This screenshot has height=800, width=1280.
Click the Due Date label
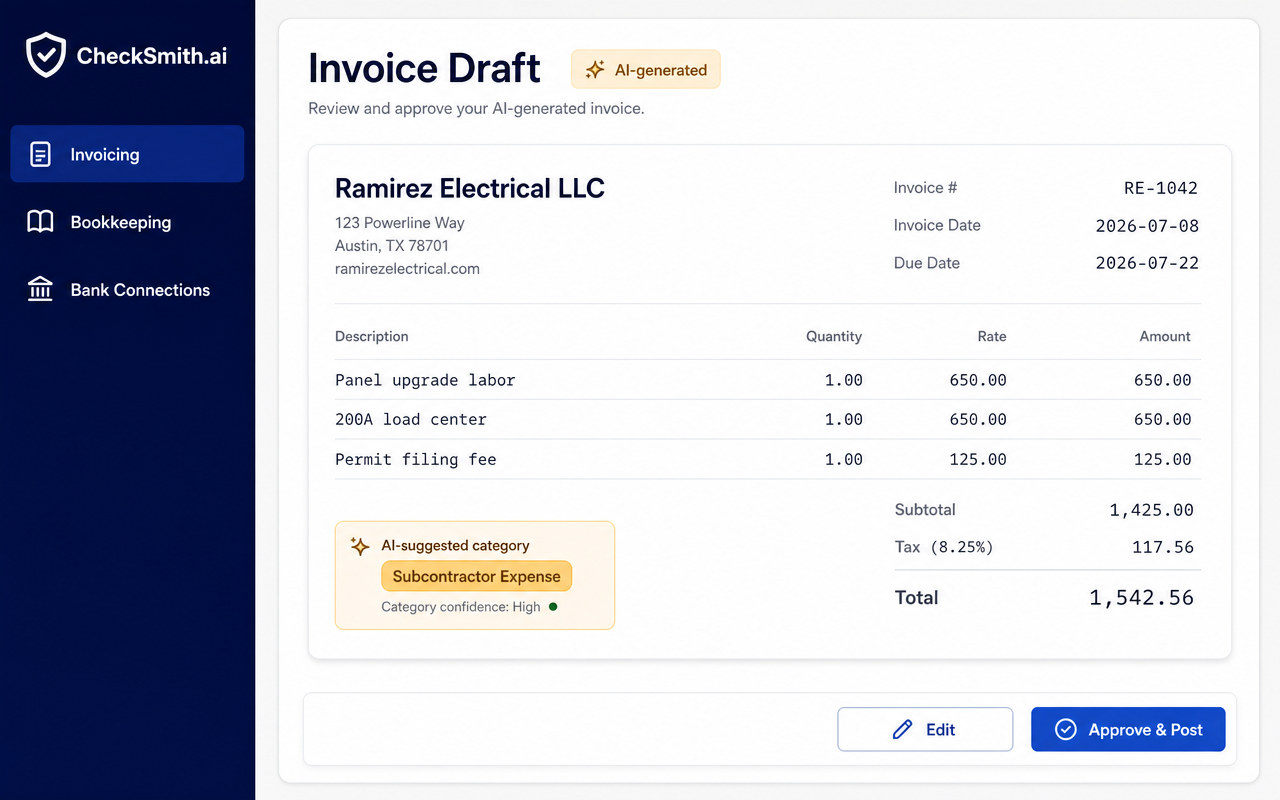coord(927,263)
